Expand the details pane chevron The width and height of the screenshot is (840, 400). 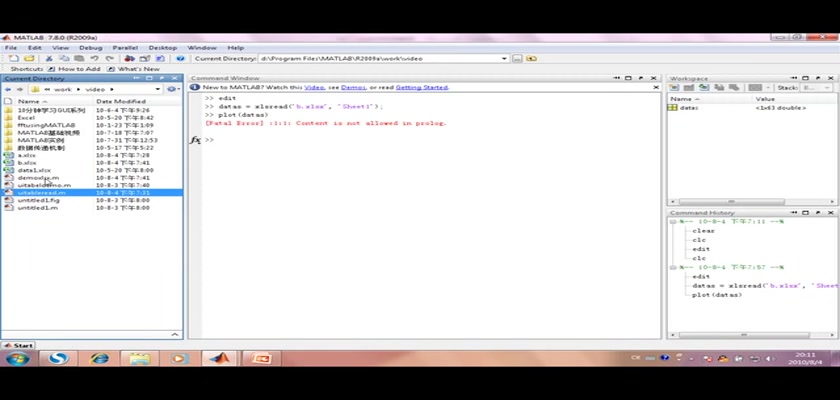click(x=175, y=334)
